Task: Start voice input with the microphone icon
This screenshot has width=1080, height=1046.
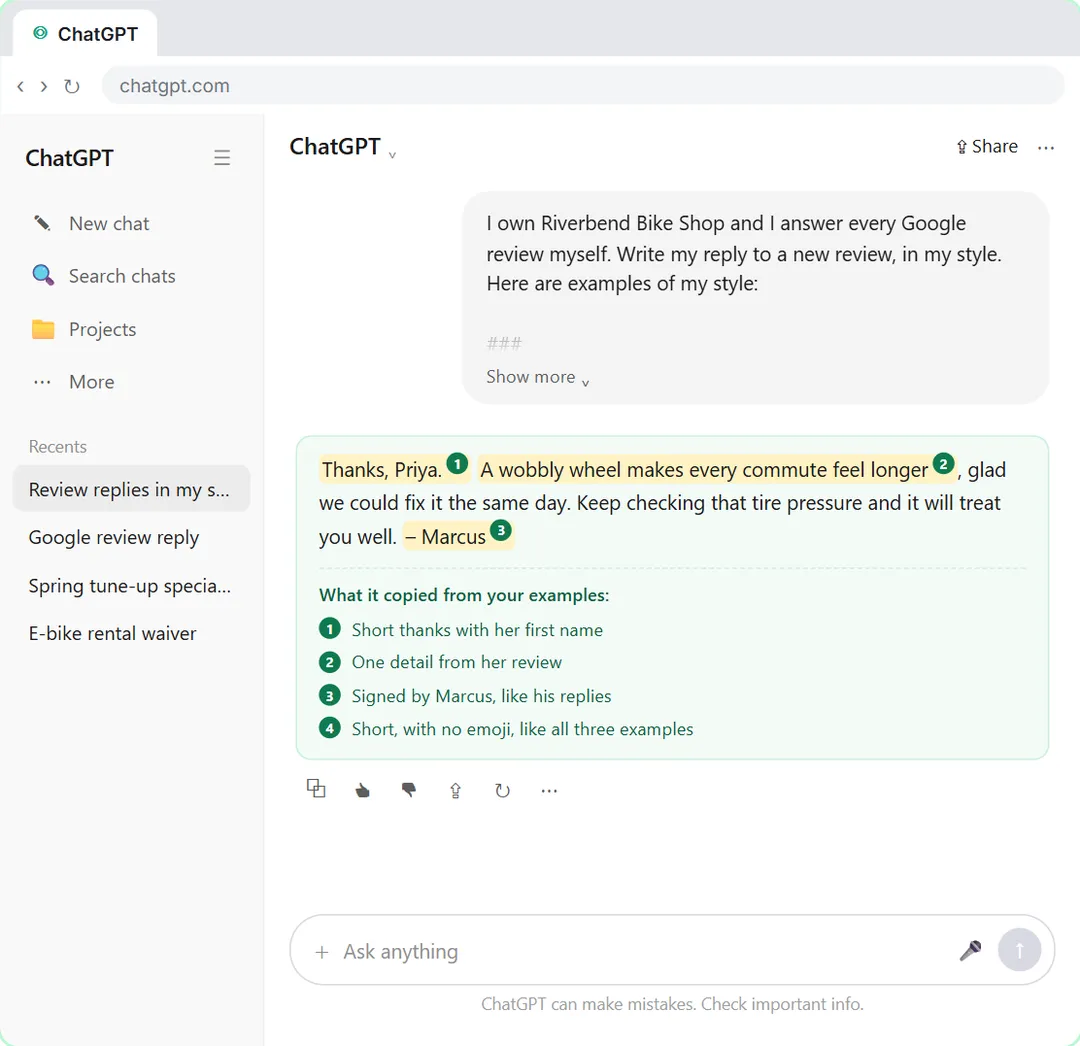Action: [x=970, y=950]
